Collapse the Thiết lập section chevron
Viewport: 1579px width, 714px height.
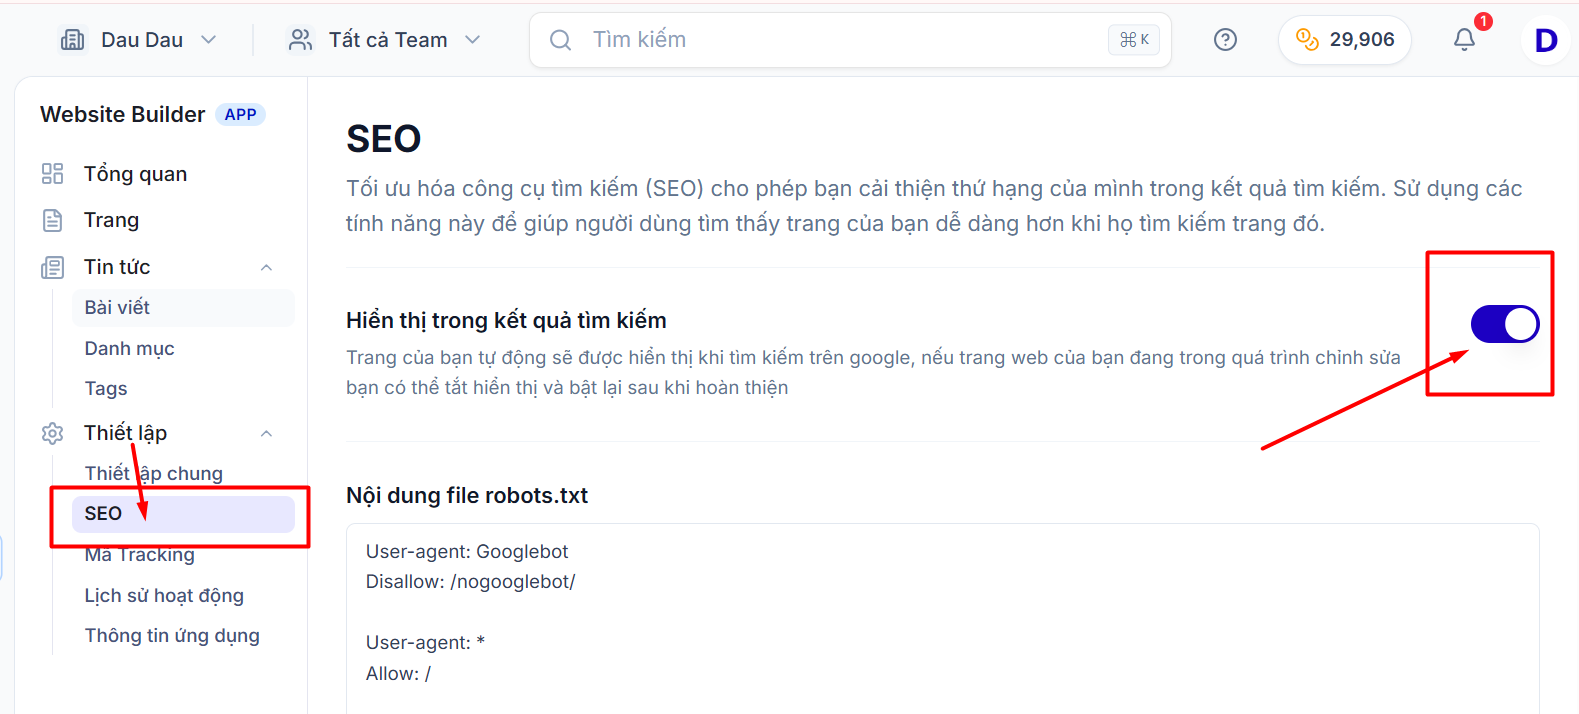[266, 433]
